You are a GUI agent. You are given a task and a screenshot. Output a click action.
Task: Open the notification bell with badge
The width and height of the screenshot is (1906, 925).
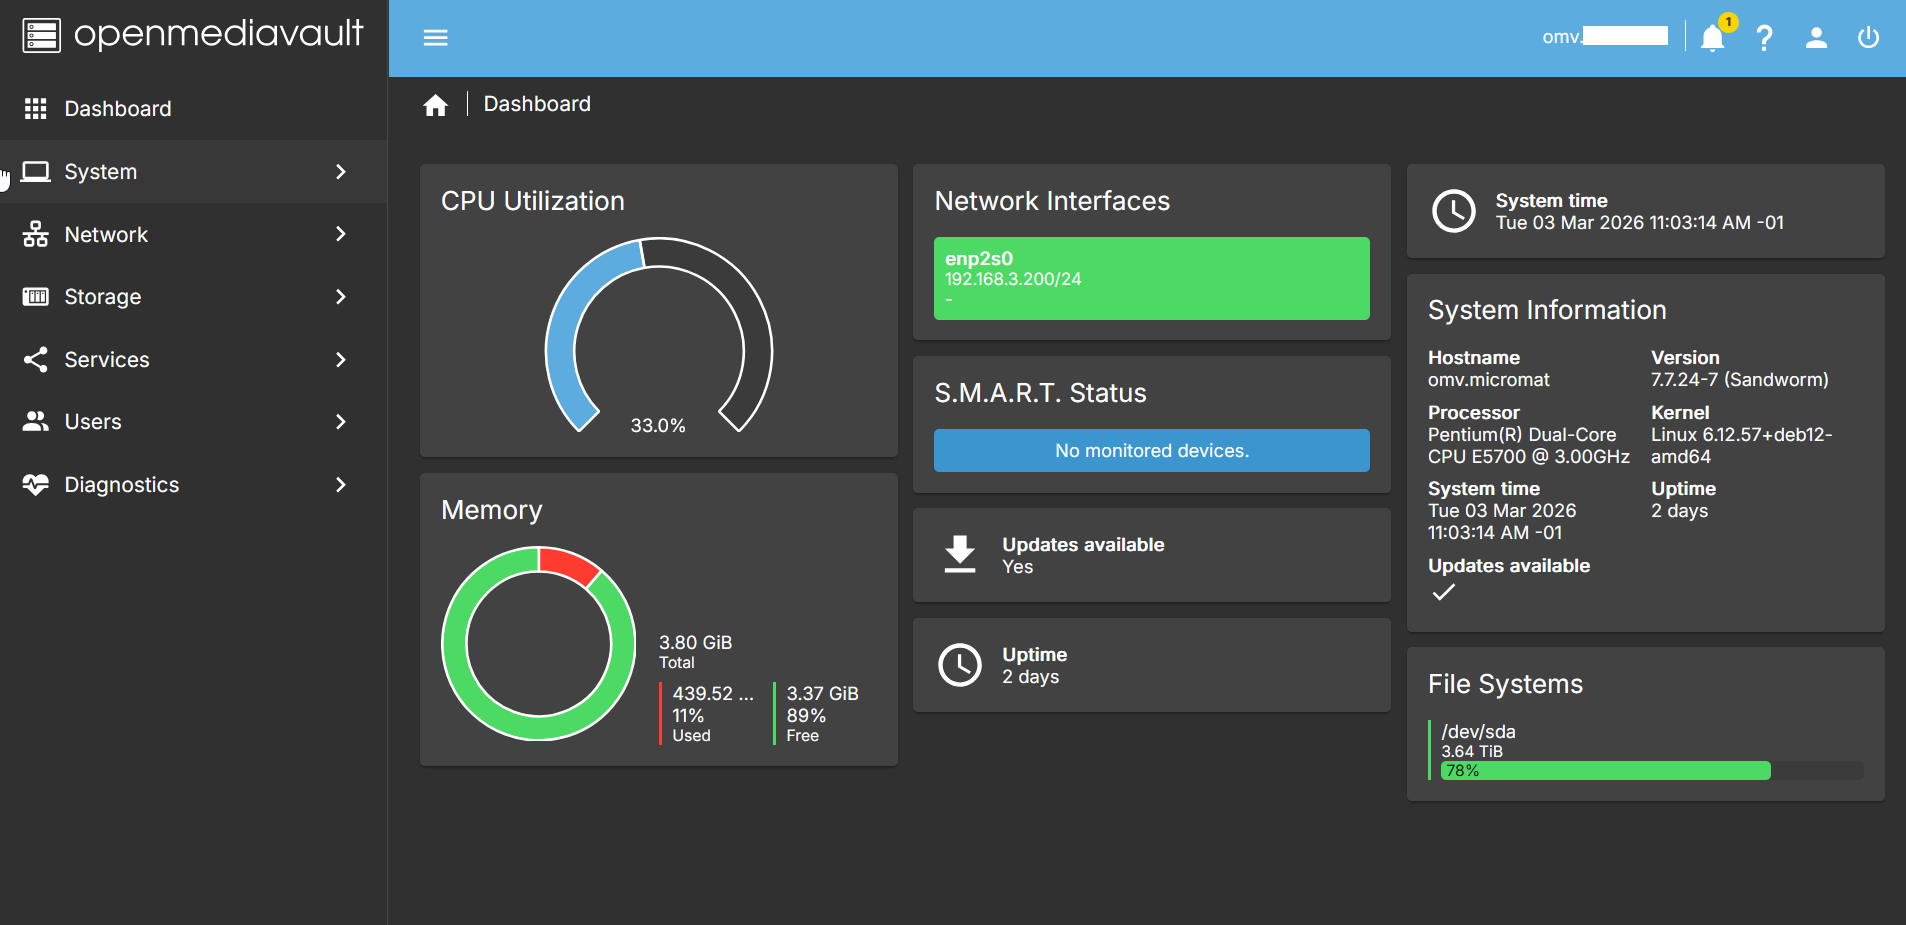pyautogui.click(x=1712, y=37)
